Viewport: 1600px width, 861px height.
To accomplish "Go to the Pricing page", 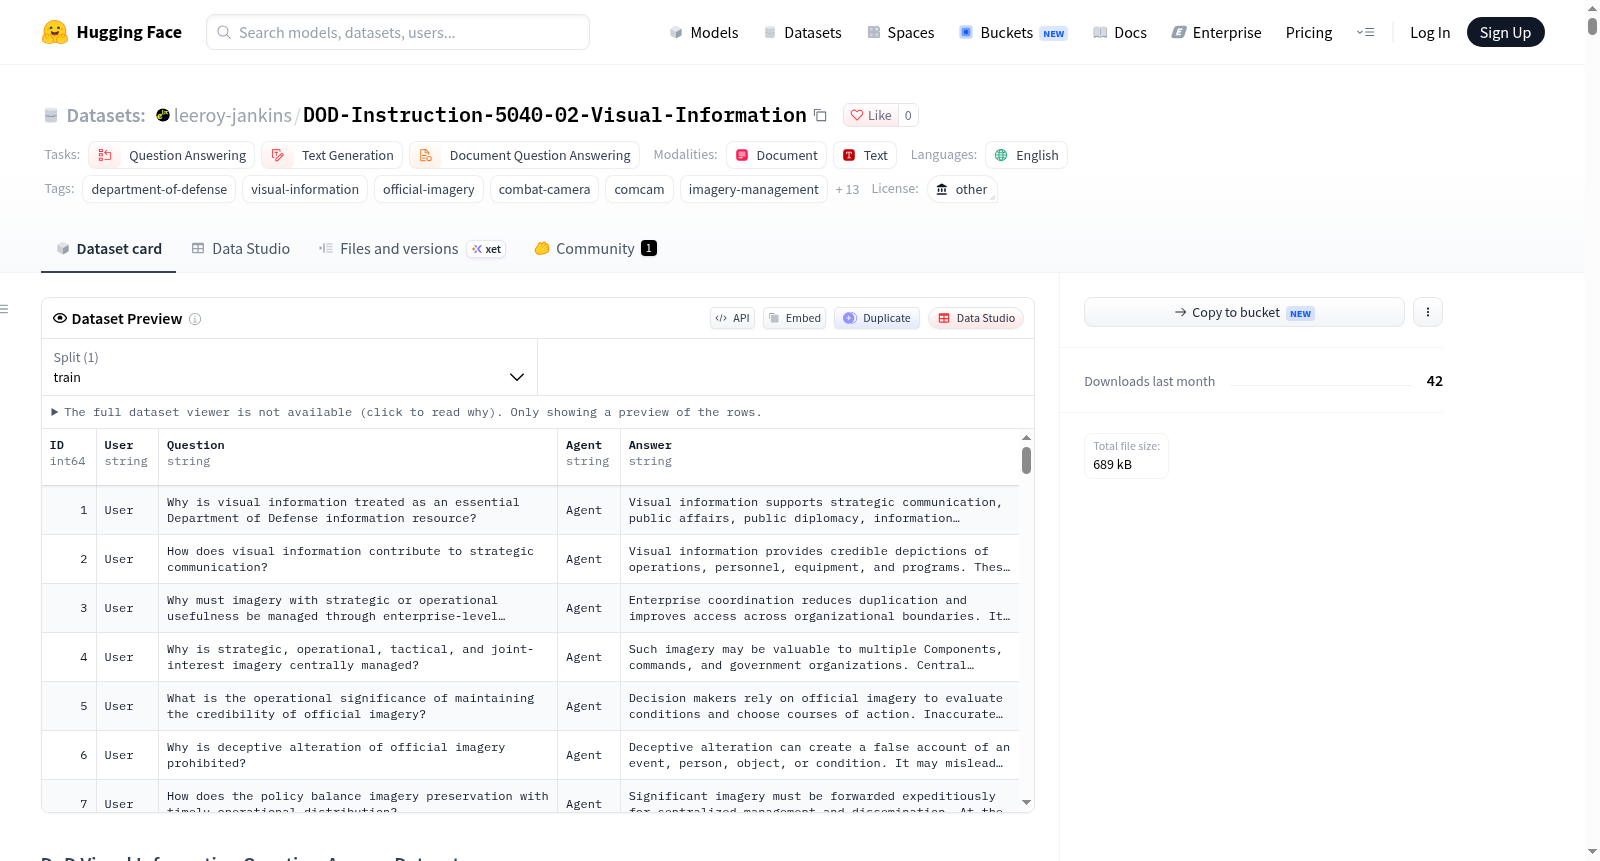I will coord(1309,32).
